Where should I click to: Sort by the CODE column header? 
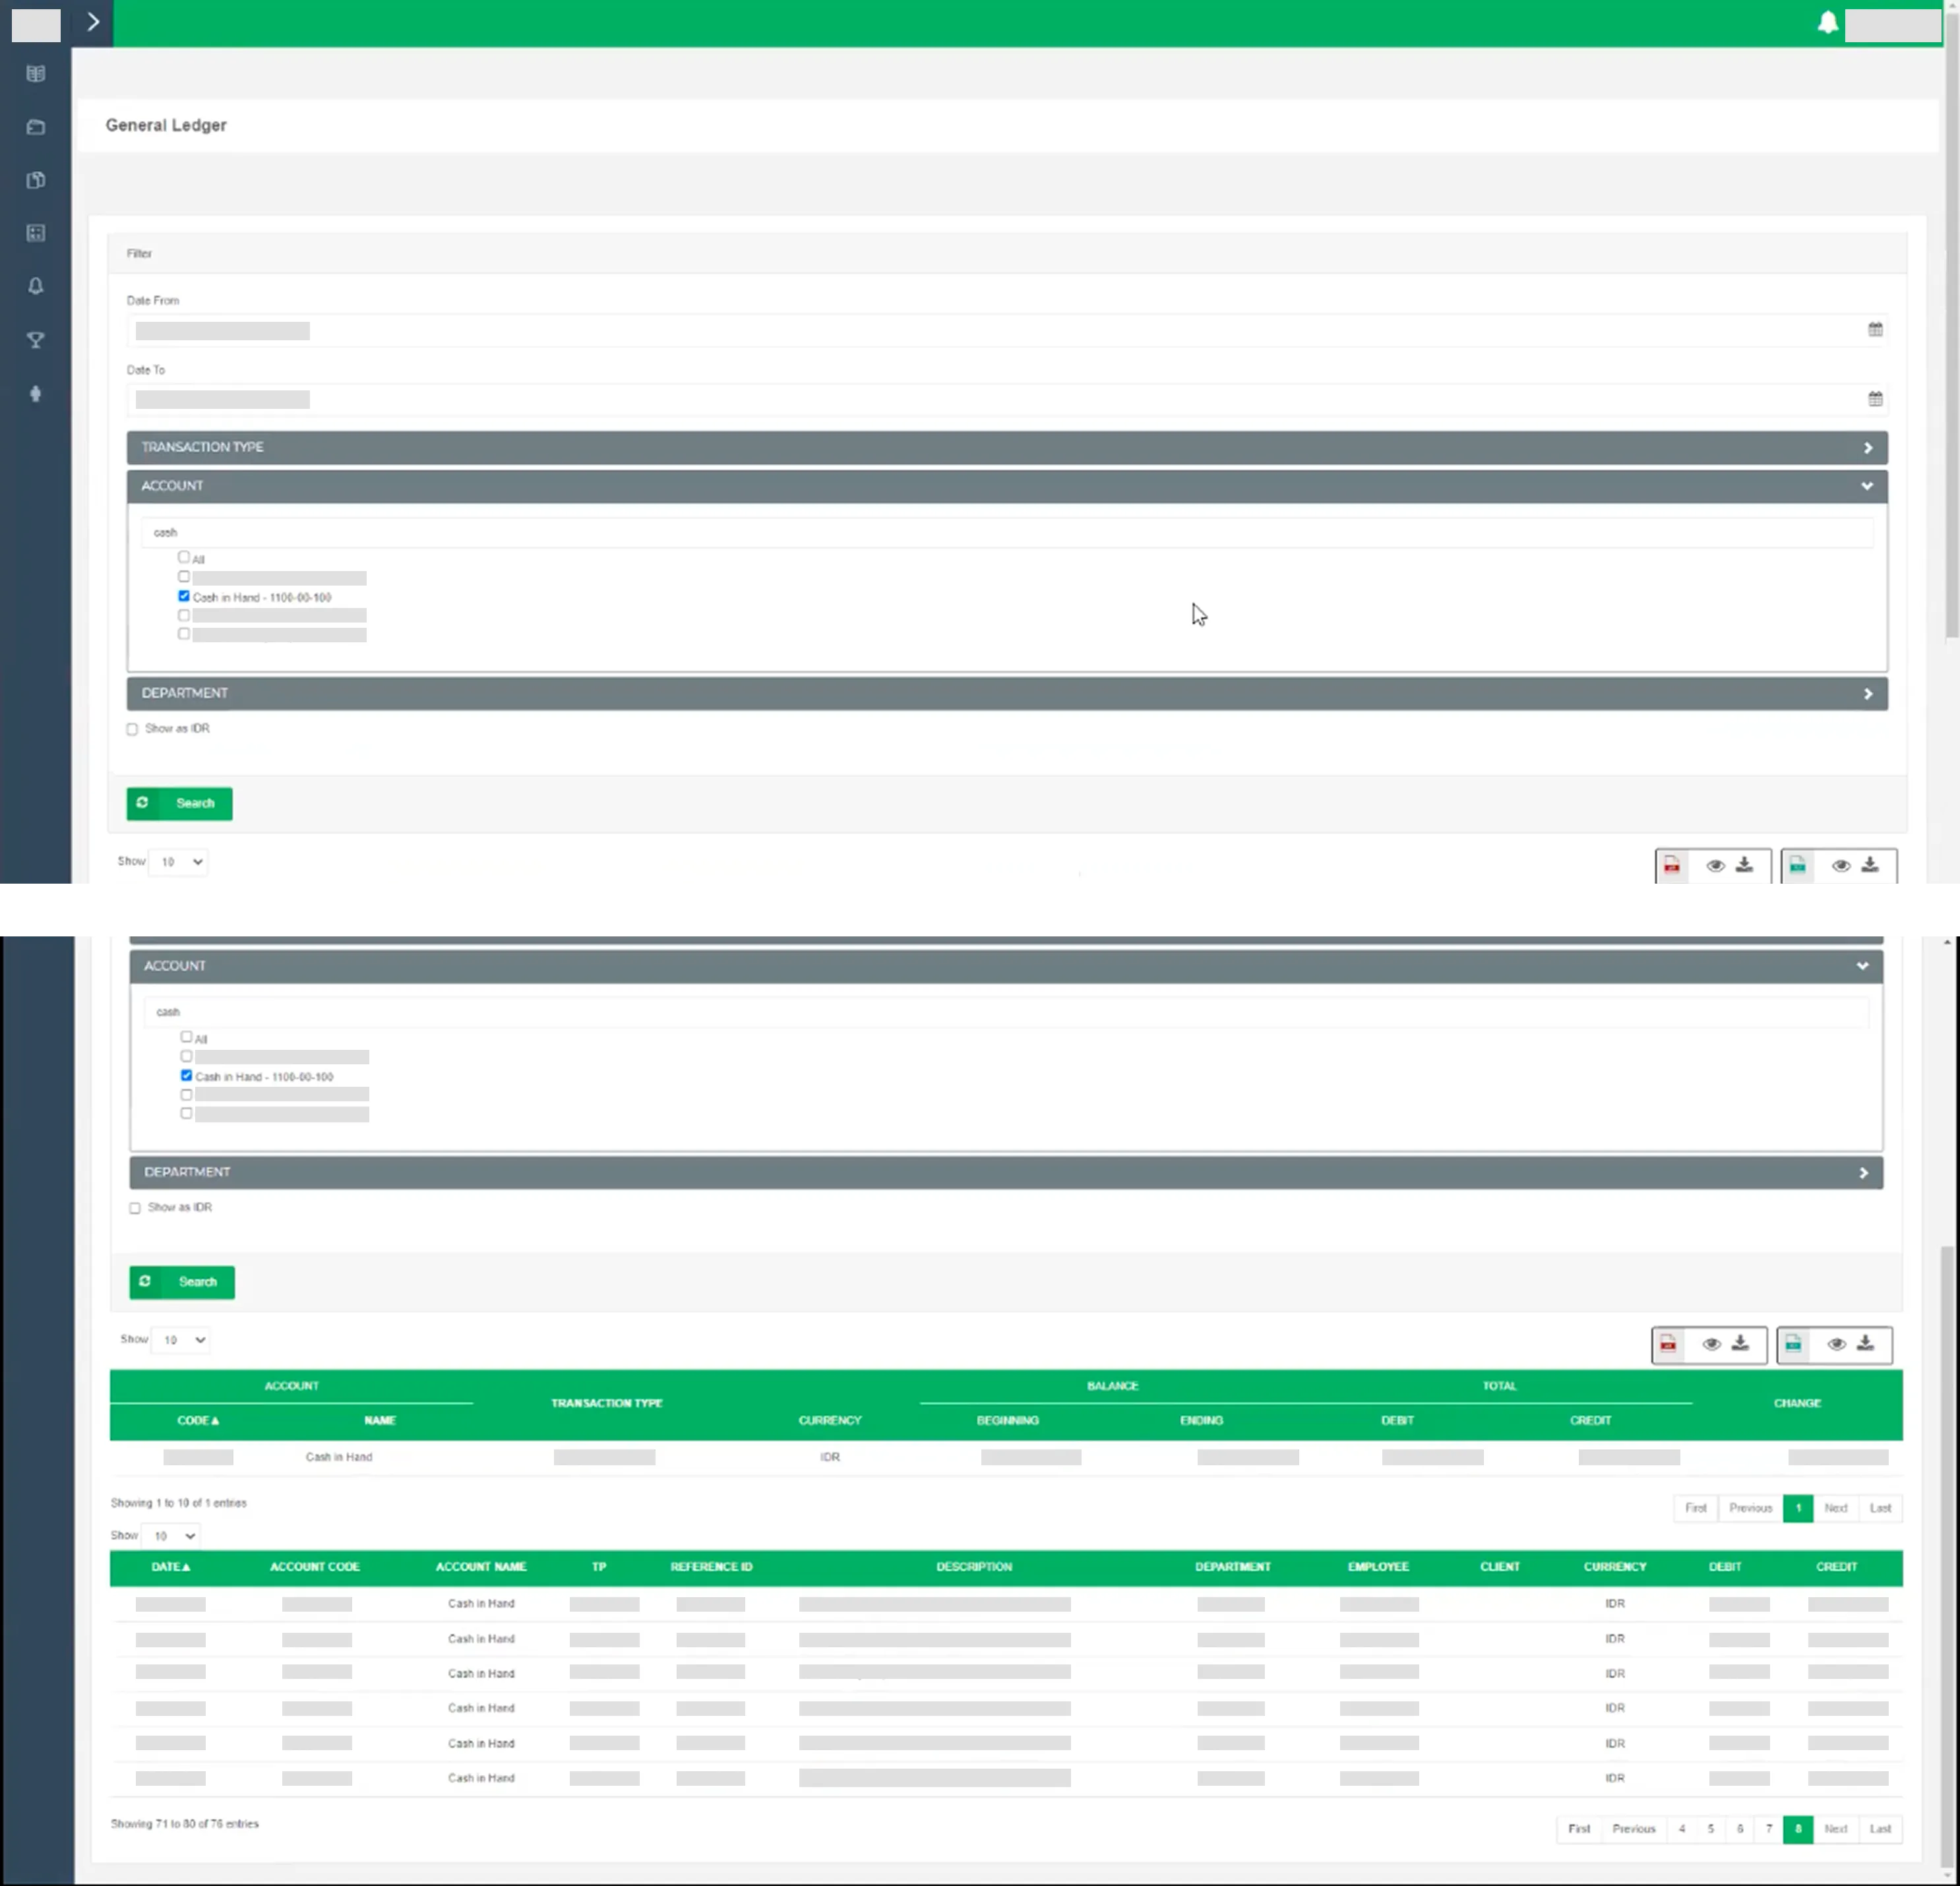pyautogui.click(x=198, y=1421)
